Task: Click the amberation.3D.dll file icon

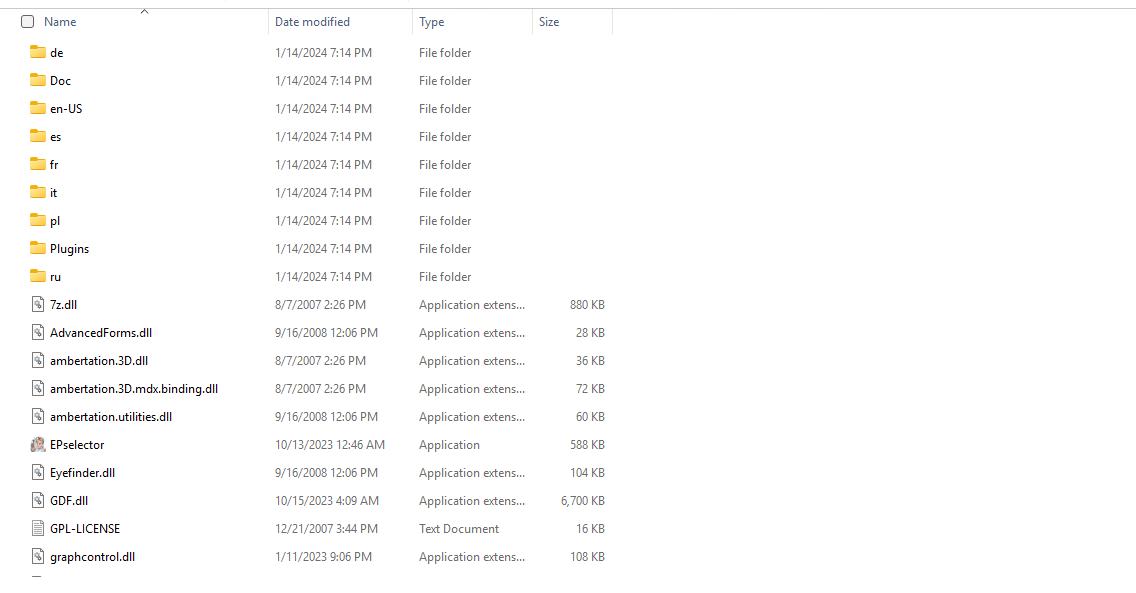Action: [x=38, y=360]
